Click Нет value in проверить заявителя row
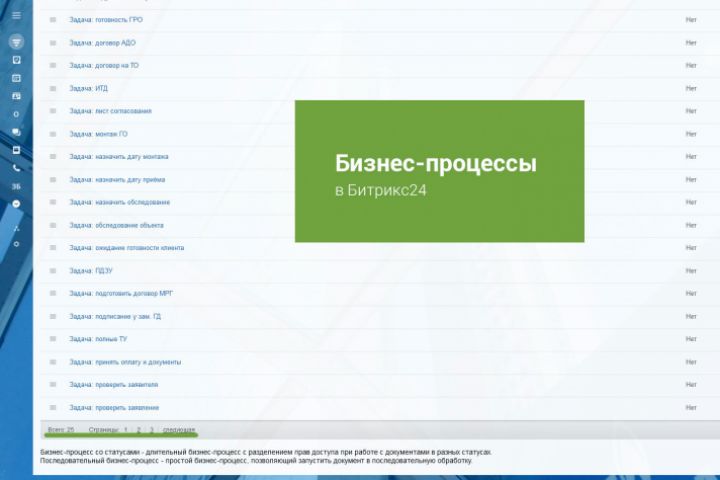This screenshot has width=720, height=480. pos(691,384)
